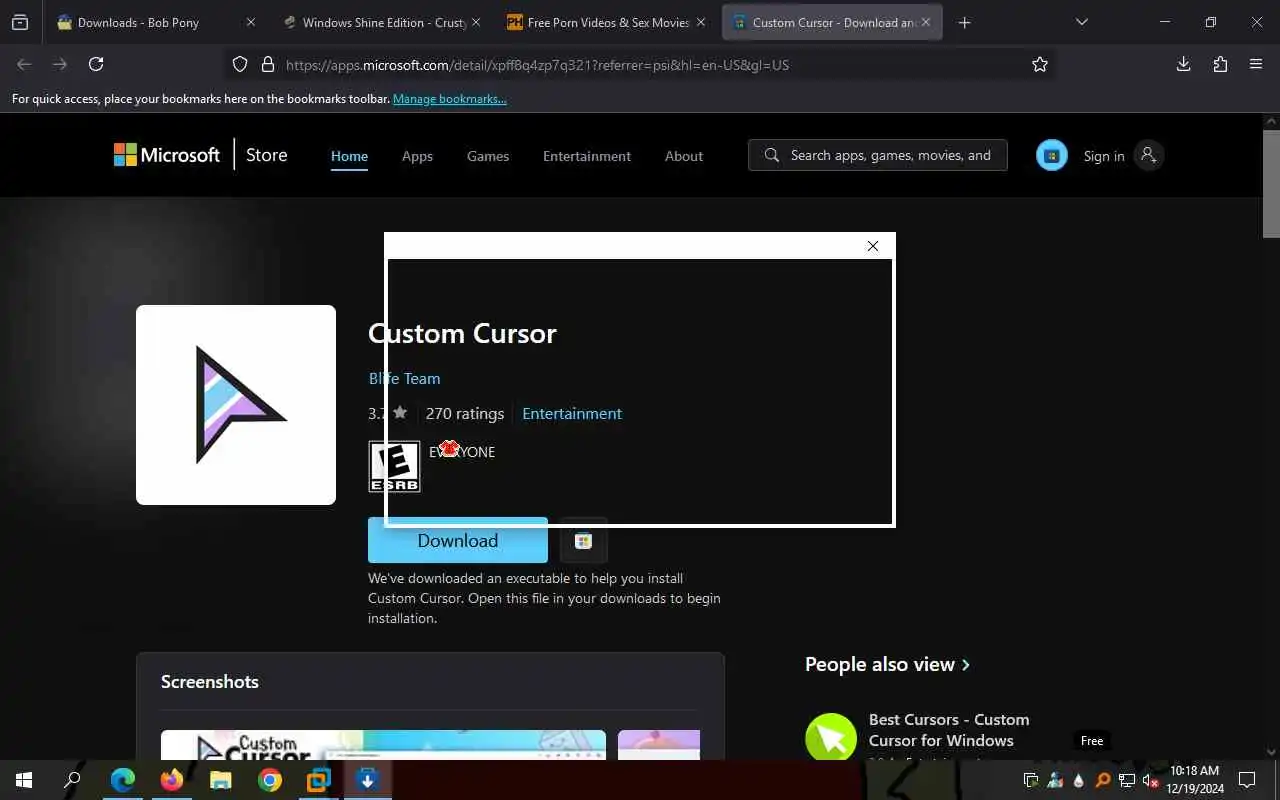Click the Custom Cursor app logo
1280x800 pixels.
pyautogui.click(x=236, y=405)
